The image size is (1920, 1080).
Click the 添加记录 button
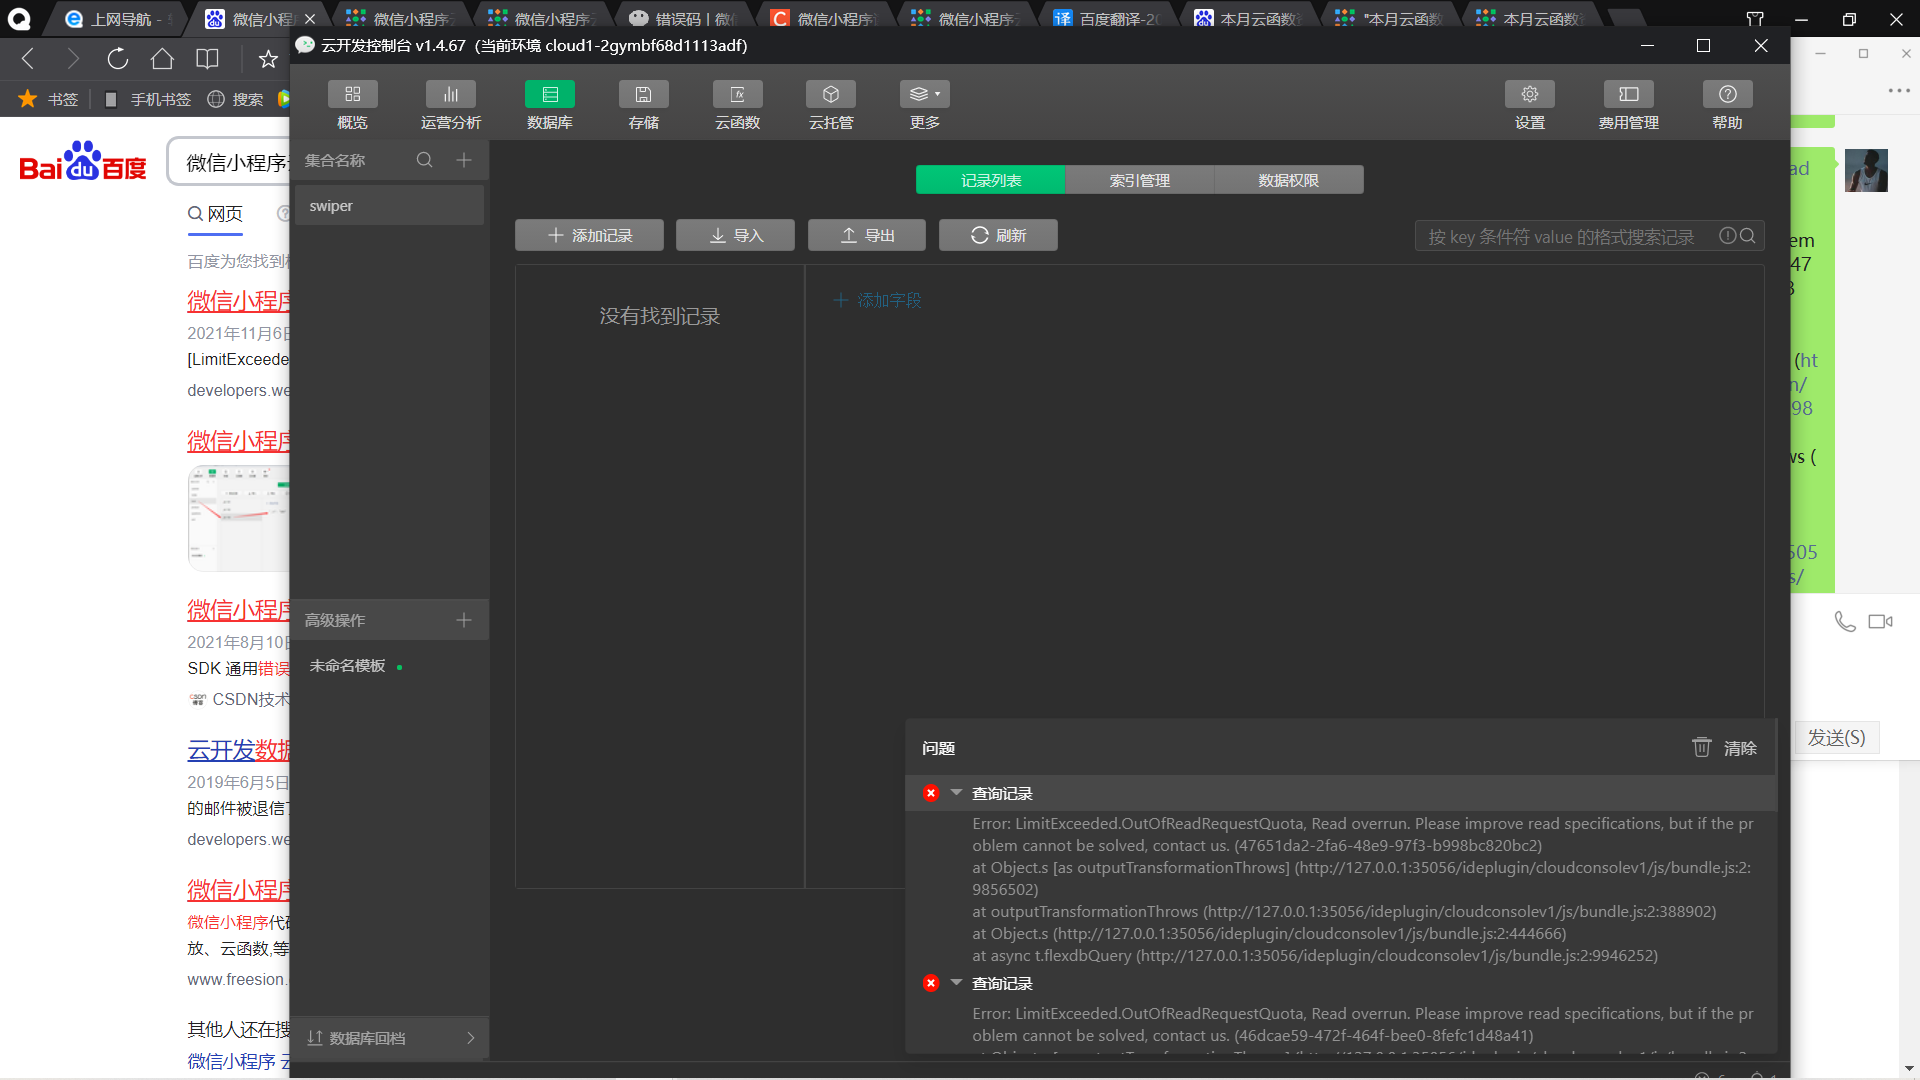pos(589,235)
